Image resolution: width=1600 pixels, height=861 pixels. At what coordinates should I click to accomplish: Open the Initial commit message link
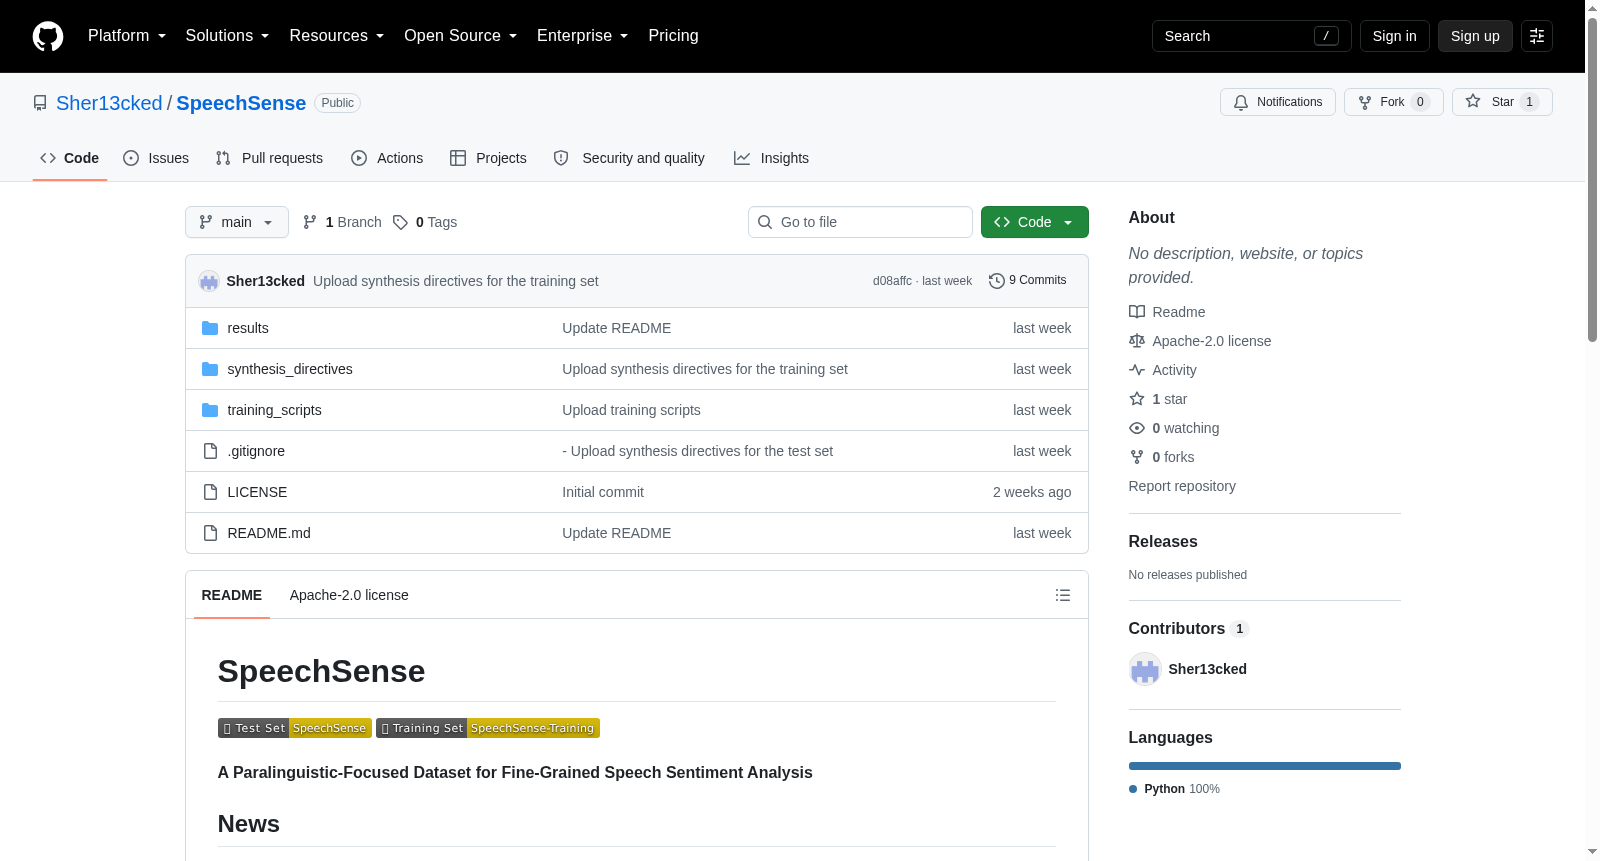point(603,492)
